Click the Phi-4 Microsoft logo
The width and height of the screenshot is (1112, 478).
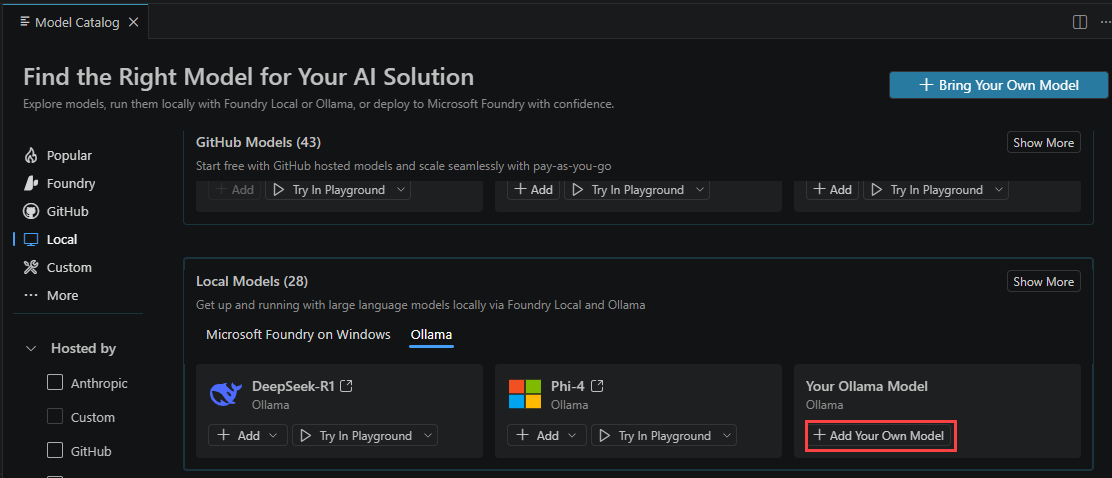pyautogui.click(x=525, y=394)
